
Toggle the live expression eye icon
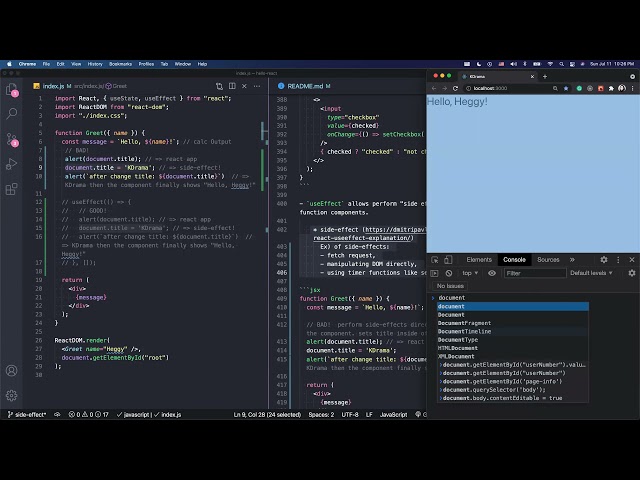(492, 273)
